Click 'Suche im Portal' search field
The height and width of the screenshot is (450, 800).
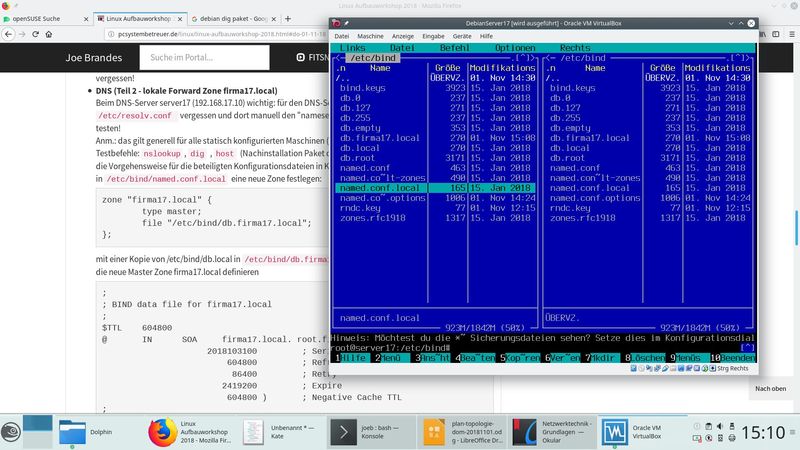click(205, 57)
